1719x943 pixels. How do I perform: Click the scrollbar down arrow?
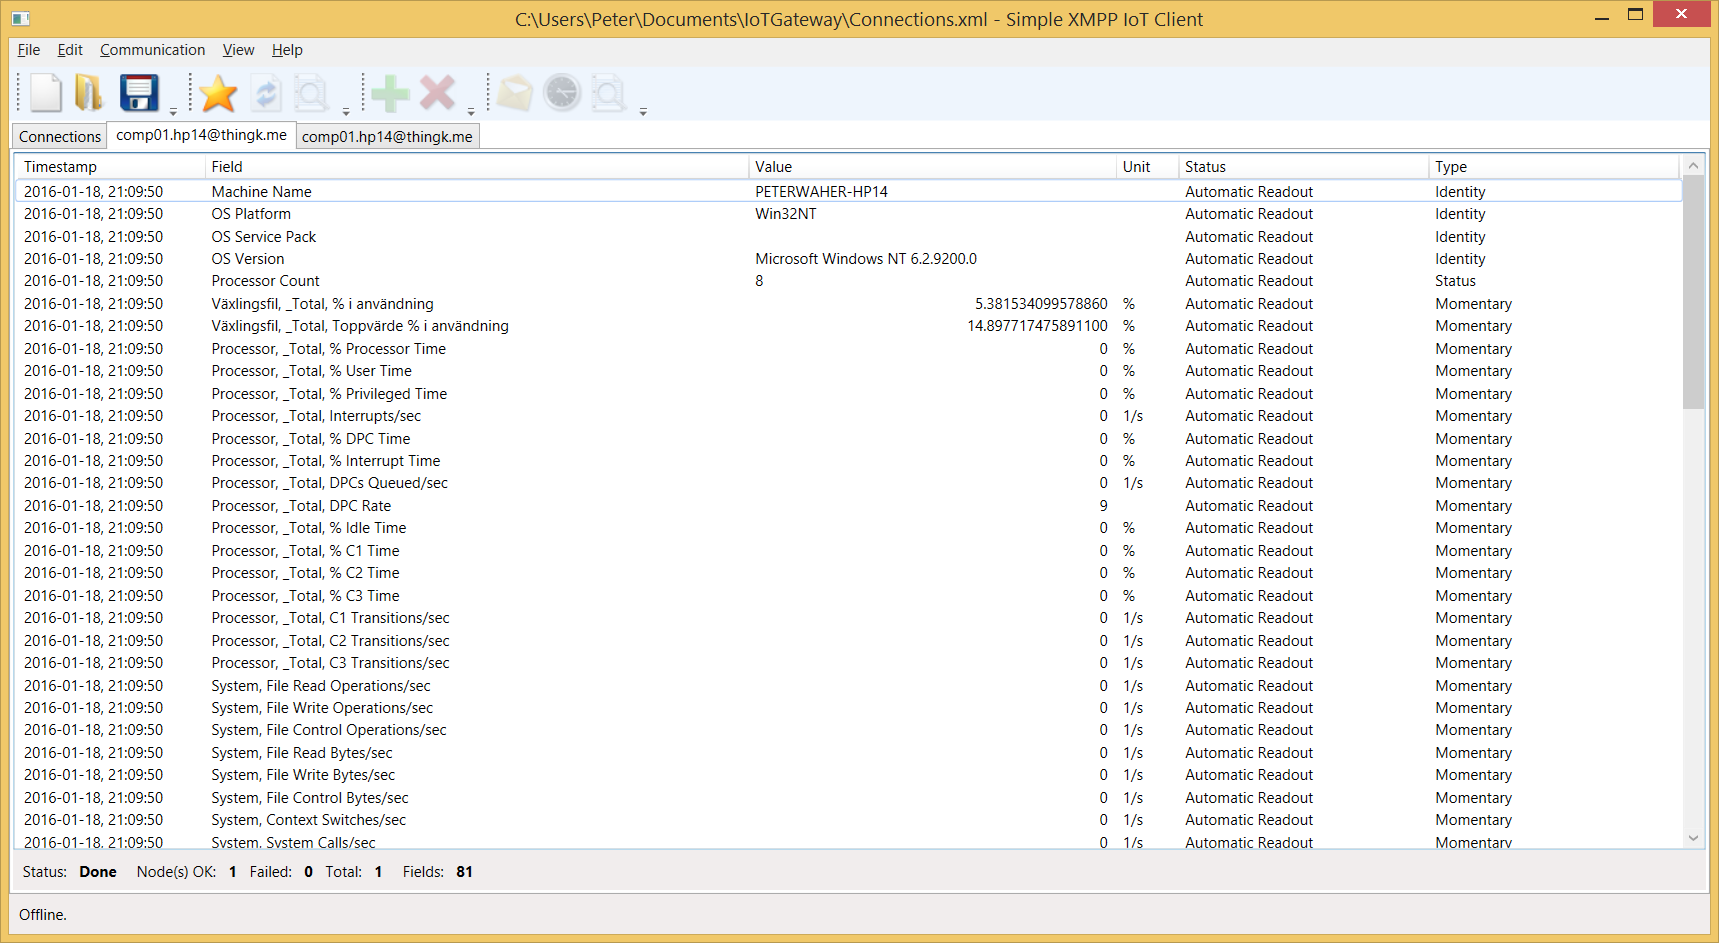point(1693,838)
